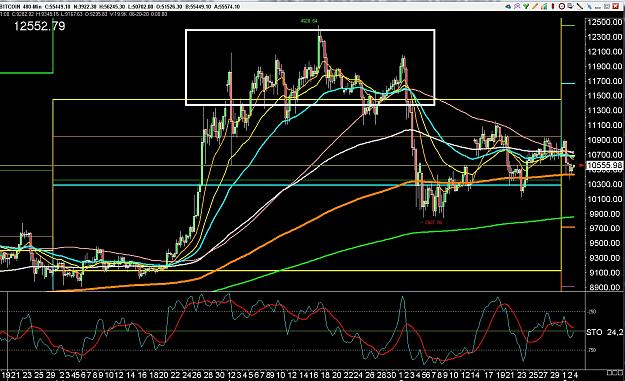This screenshot has width=625, height=381.
Task: Click the 11700.00 price axis label
Action: 605,81
